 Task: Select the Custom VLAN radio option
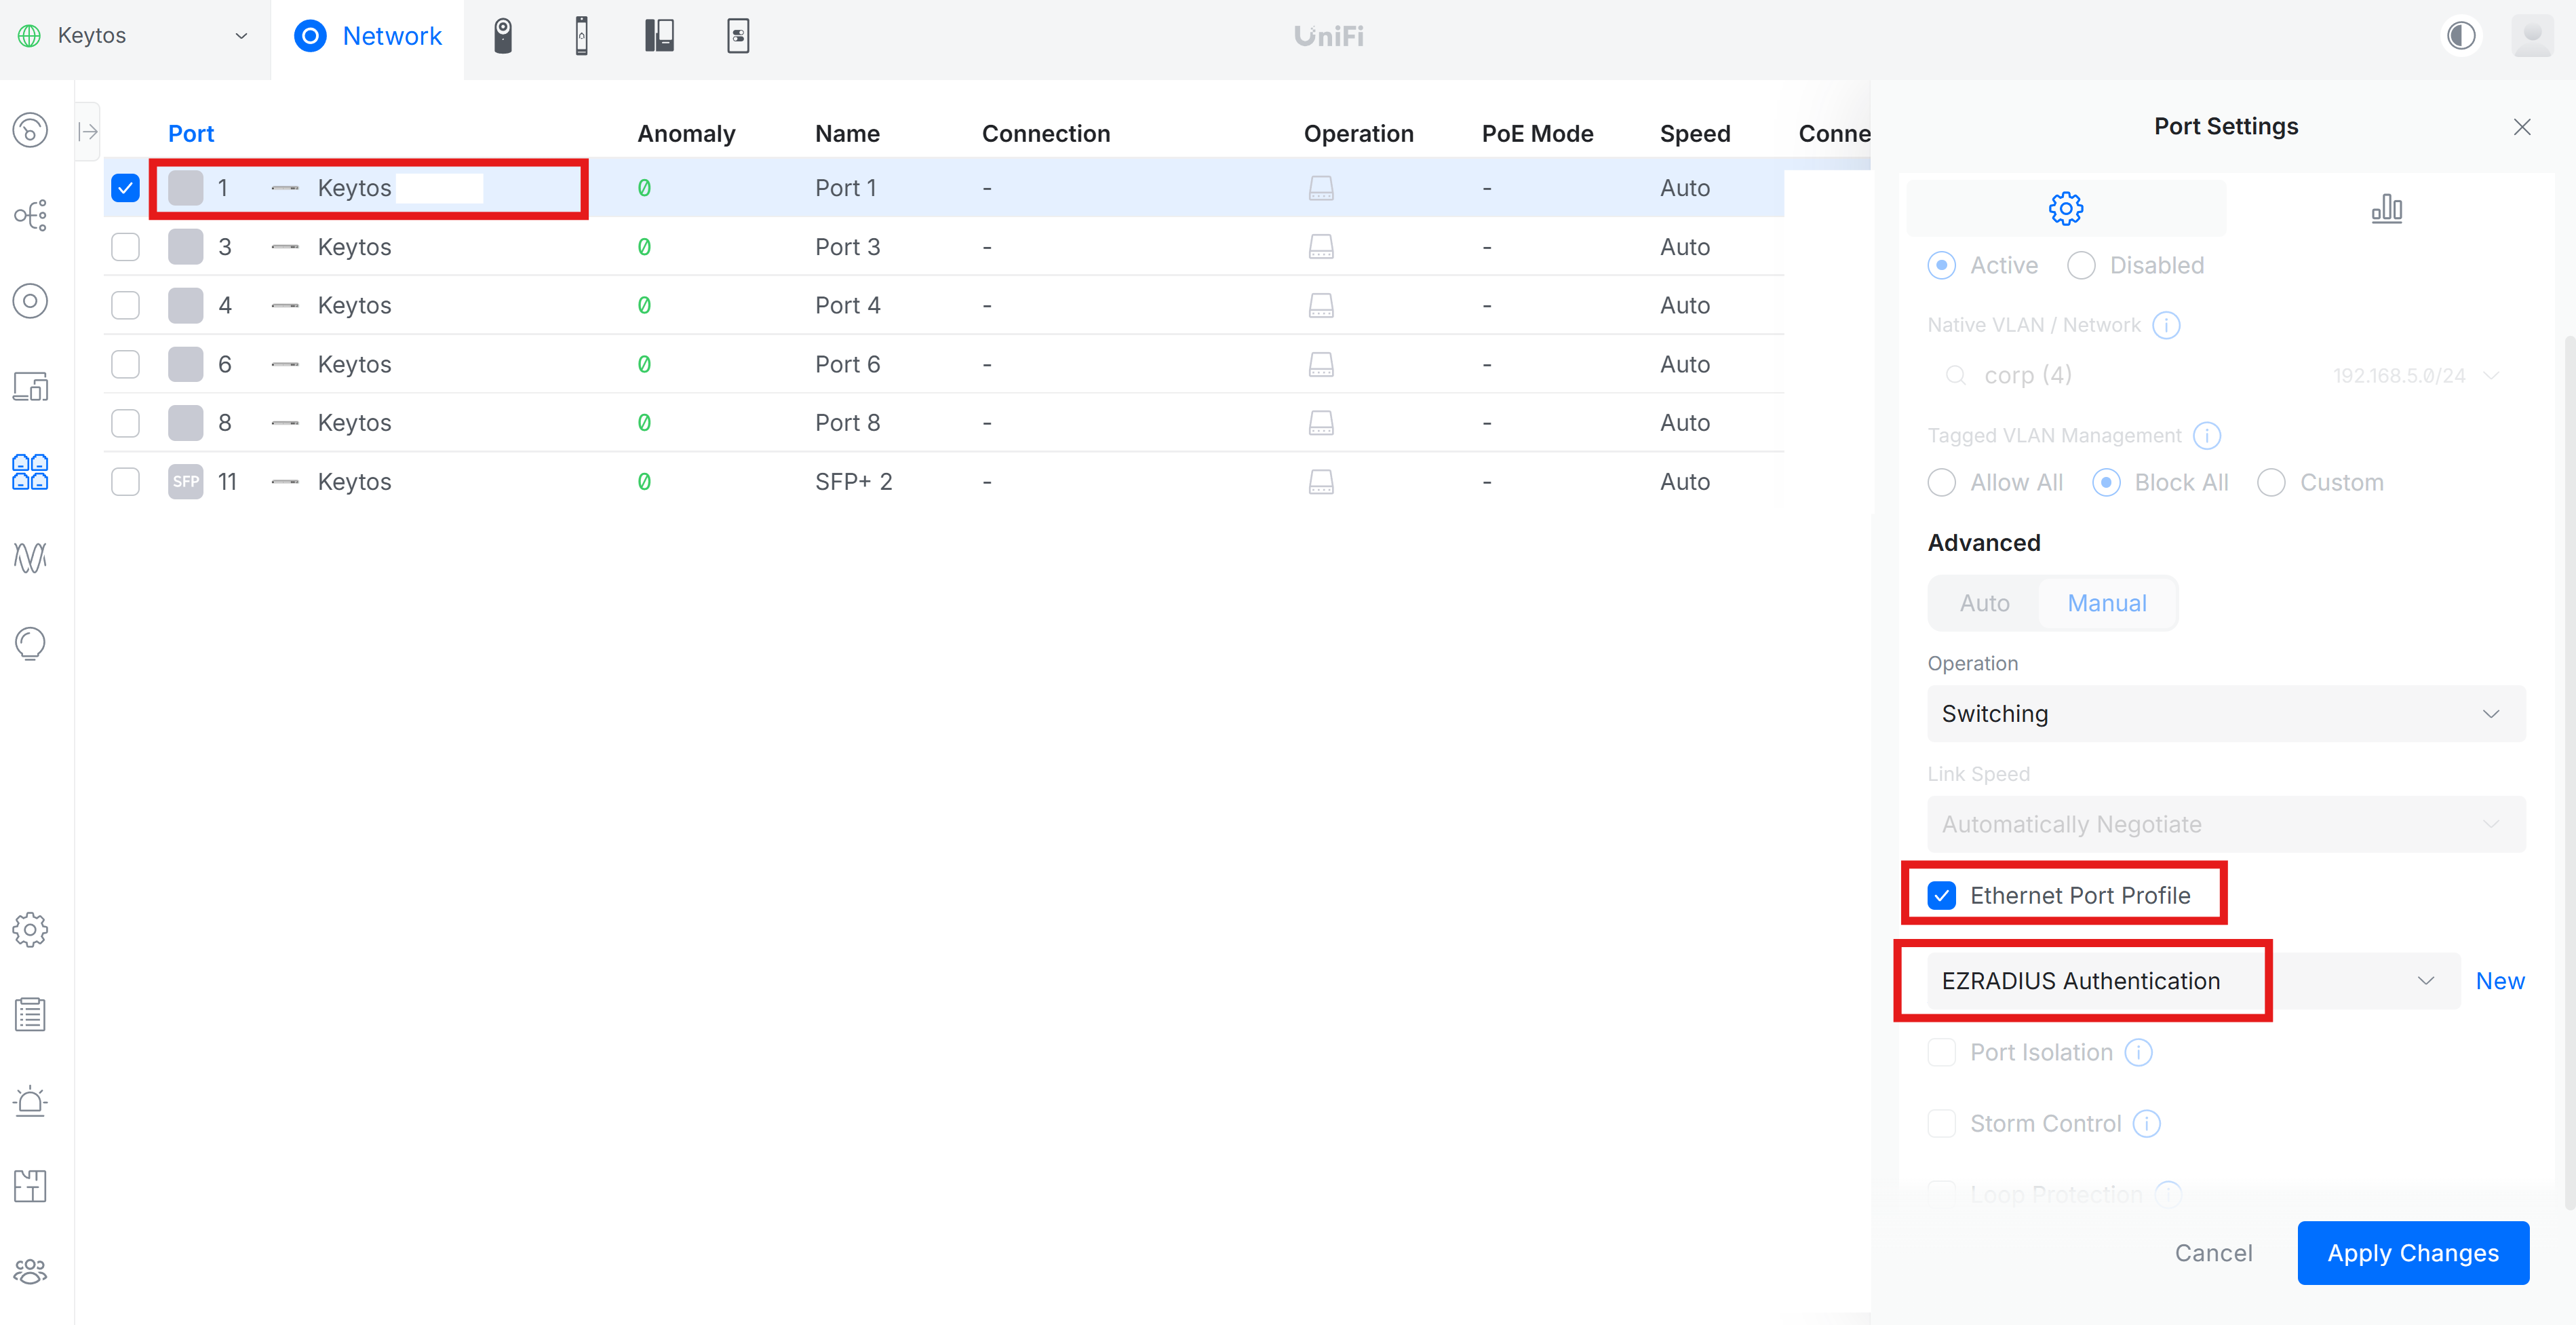pos(2271,482)
